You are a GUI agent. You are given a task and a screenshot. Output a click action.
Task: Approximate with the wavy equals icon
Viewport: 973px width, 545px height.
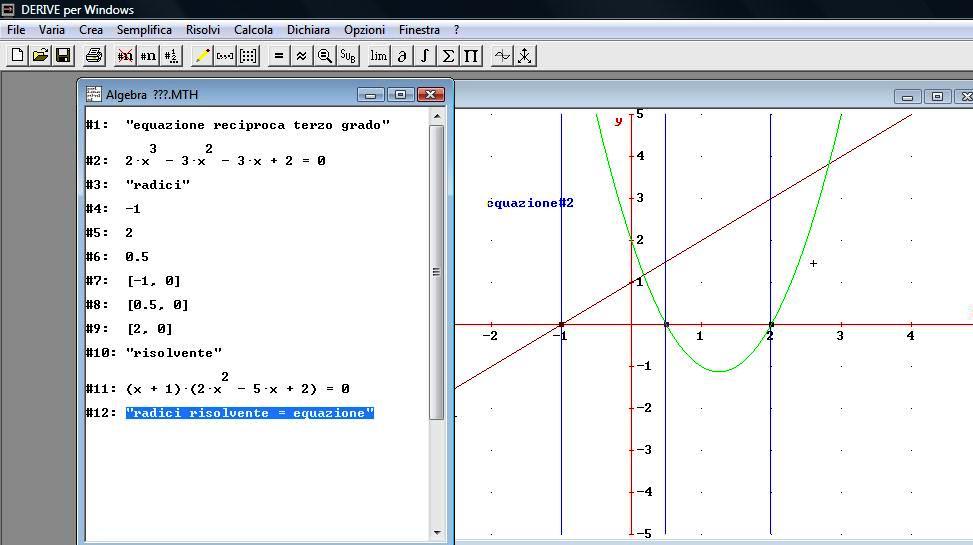[x=302, y=56]
